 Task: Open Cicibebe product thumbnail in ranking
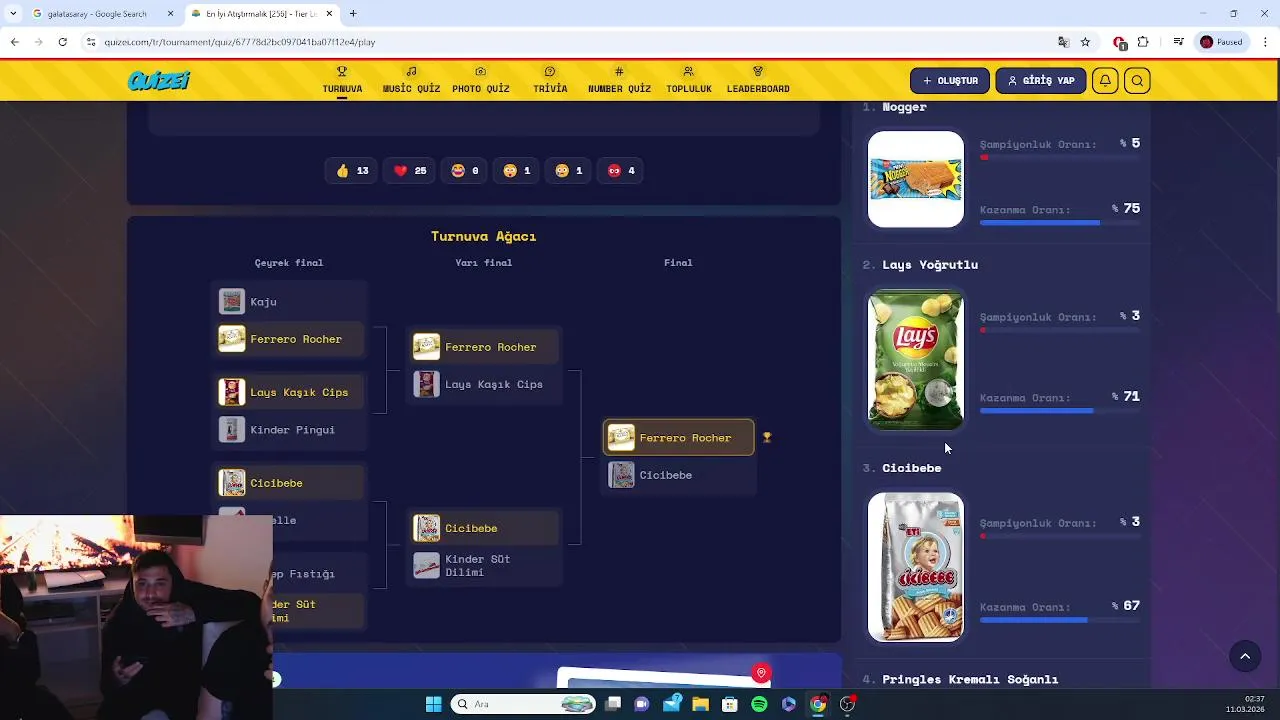(x=916, y=567)
